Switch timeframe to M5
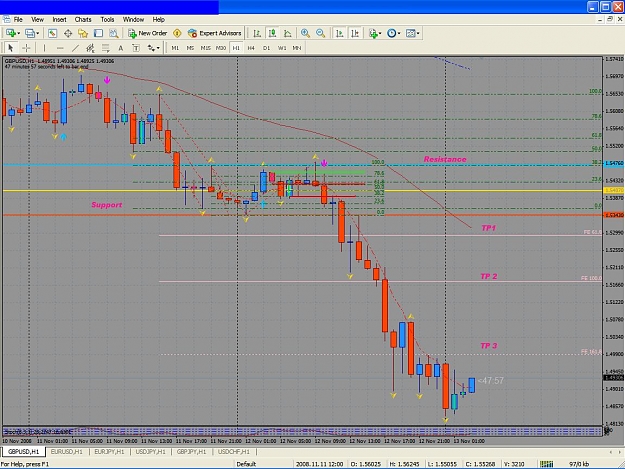The image size is (625, 469). (190, 48)
